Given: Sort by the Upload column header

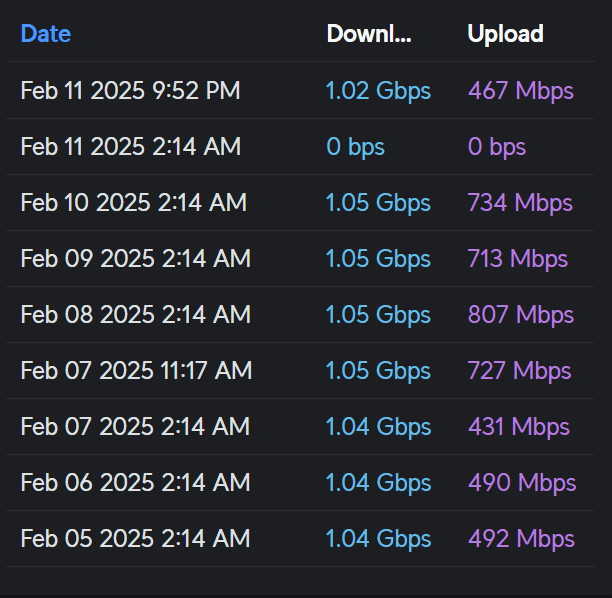Looking at the screenshot, I should coord(505,34).
